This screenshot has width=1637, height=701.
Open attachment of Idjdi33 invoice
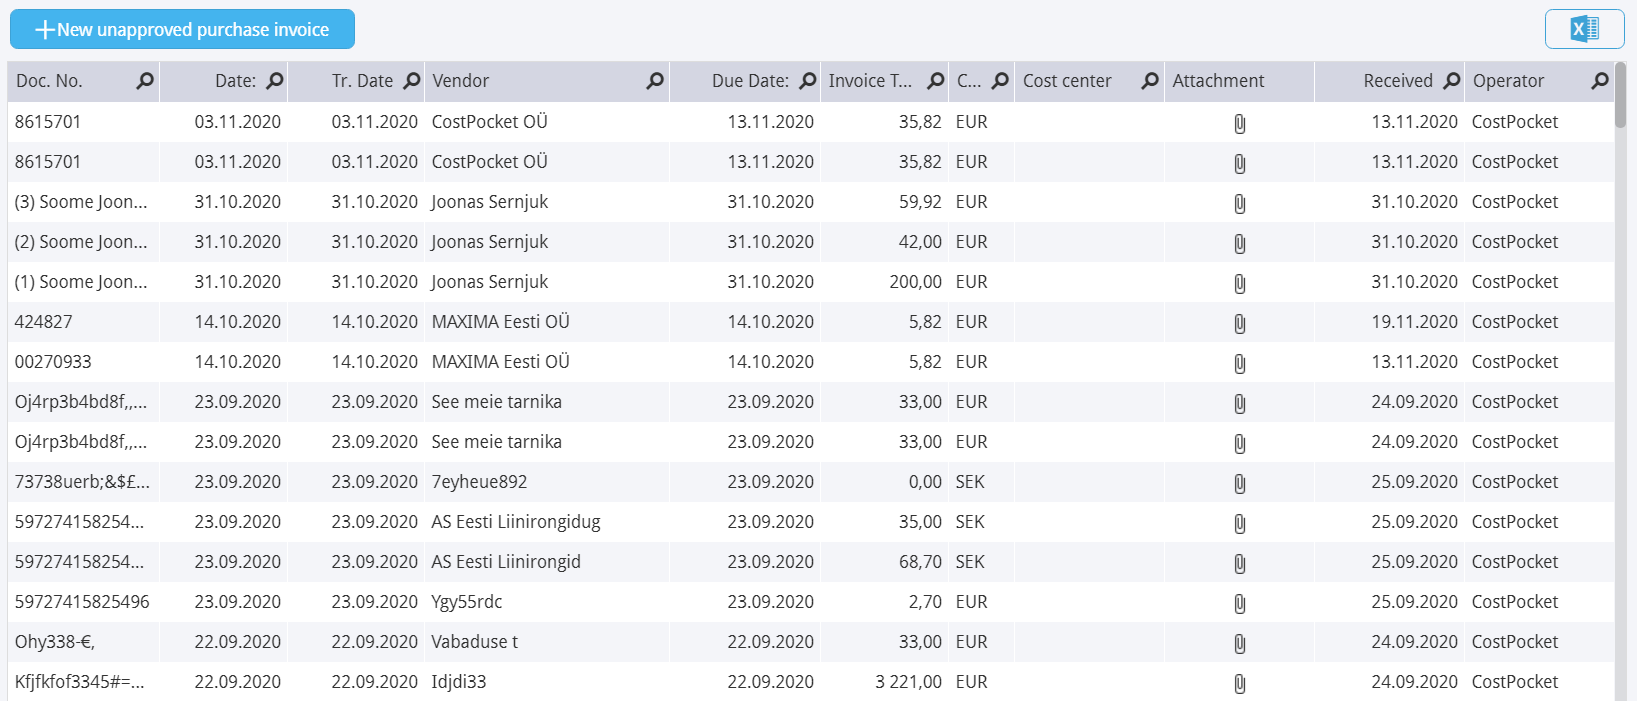tap(1239, 683)
